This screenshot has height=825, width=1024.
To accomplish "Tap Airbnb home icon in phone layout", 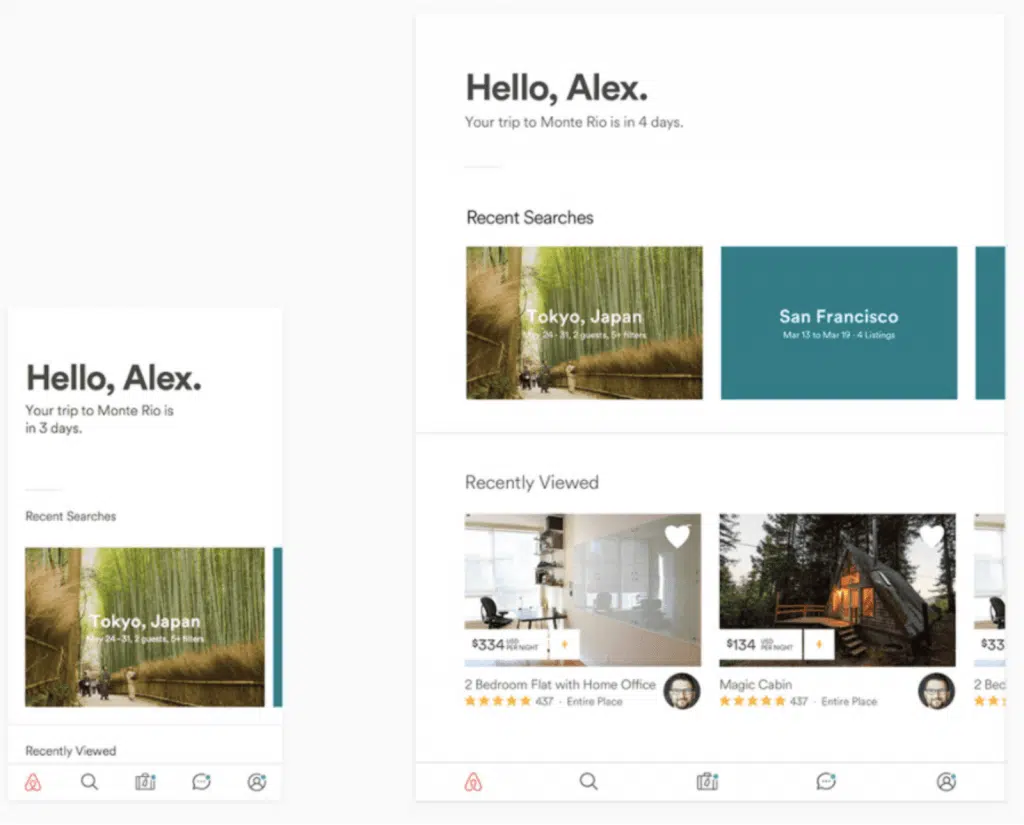I will point(33,782).
